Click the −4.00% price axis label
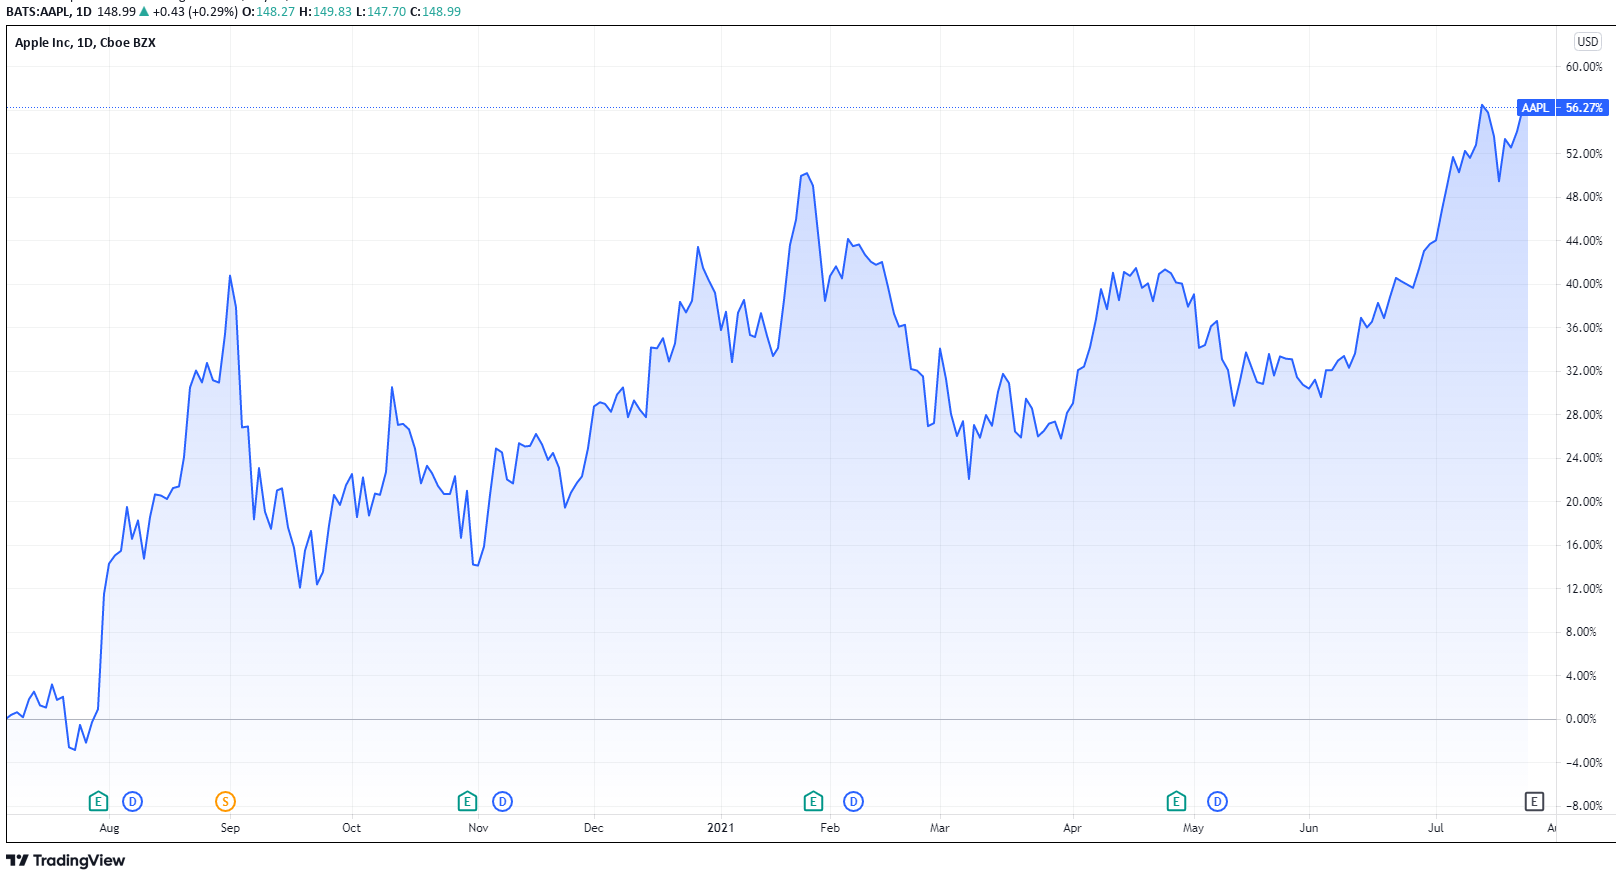The image size is (1616, 870). [1584, 763]
